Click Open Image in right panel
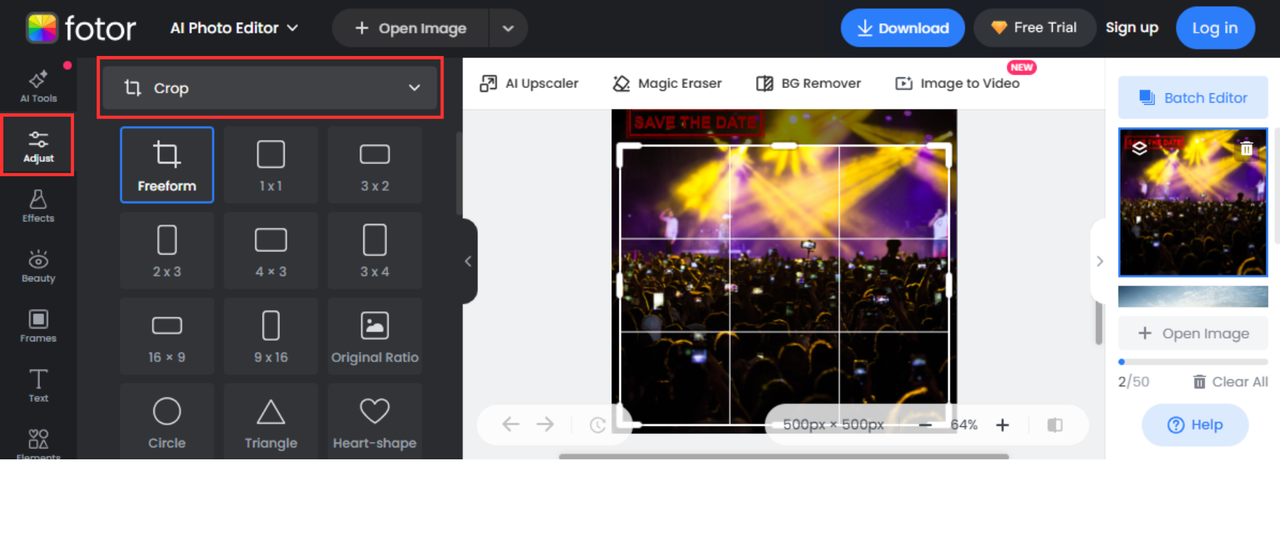 (1193, 334)
